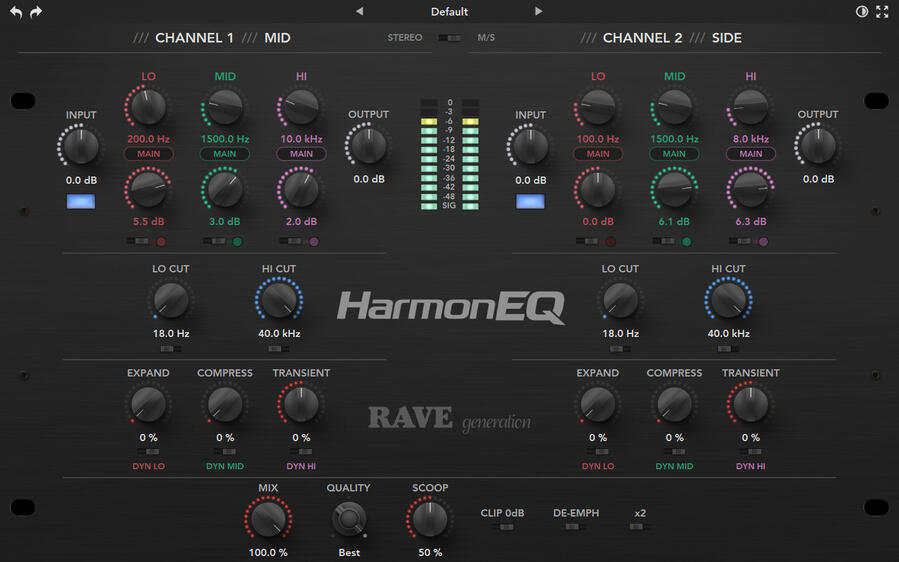Click Channel 1 HI MAIN button
899x562 pixels.
coord(302,154)
